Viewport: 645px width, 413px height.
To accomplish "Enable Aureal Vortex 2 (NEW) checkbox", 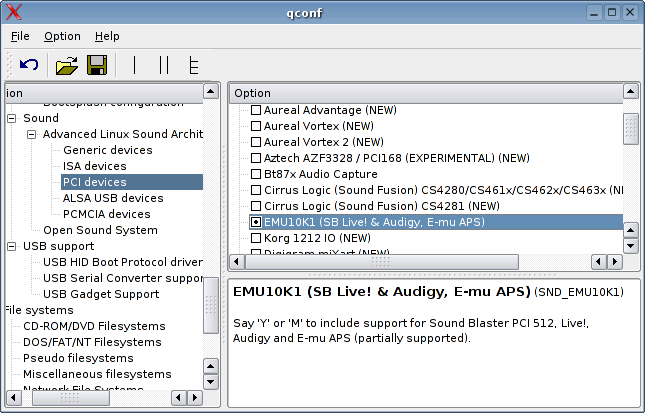I will [x=256, y=142].
